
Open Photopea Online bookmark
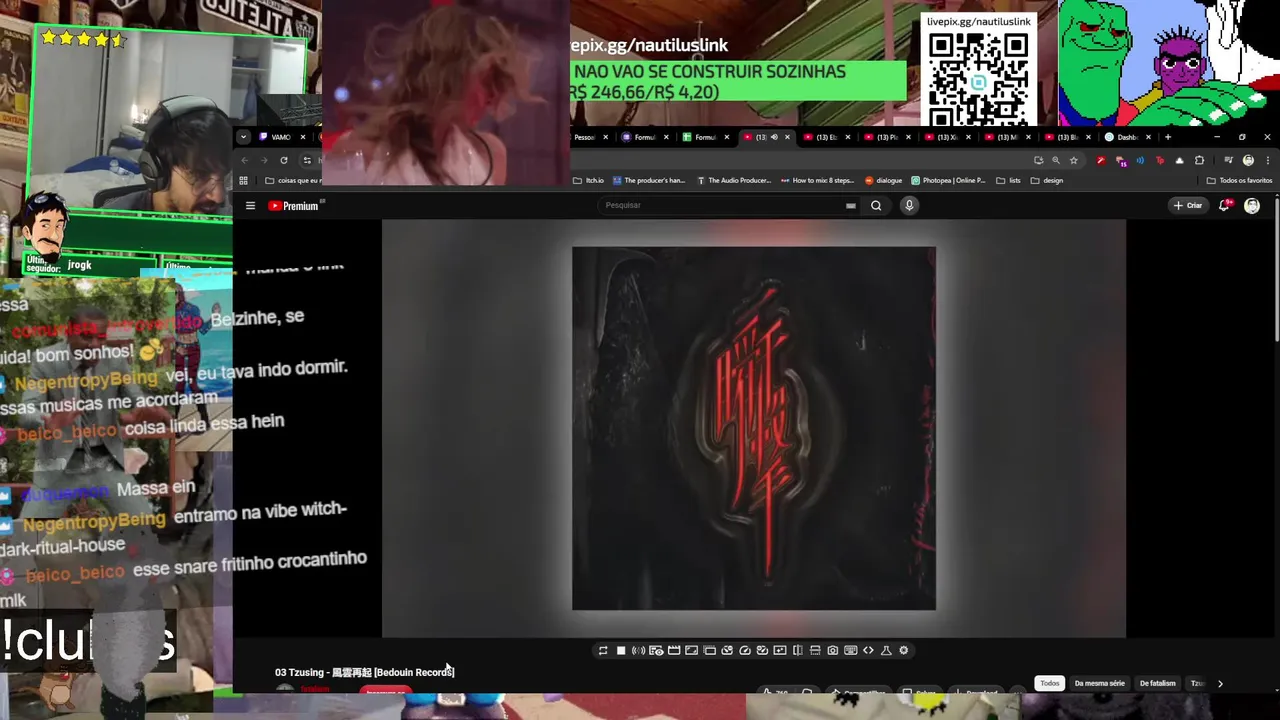pyautogui.click(x=948, y=181)
